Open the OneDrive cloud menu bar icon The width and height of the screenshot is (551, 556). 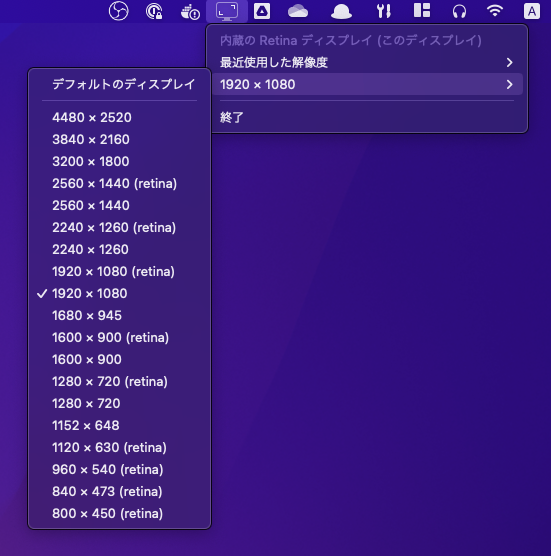click(298, 11)
